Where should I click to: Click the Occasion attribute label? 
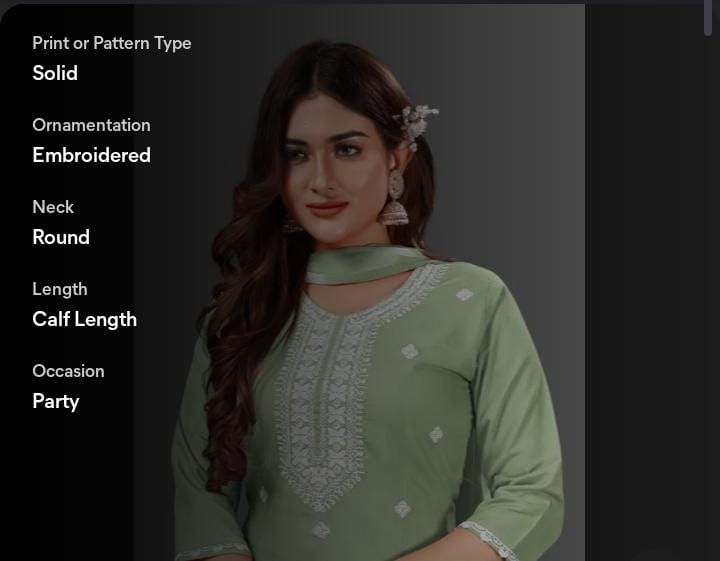68,371
